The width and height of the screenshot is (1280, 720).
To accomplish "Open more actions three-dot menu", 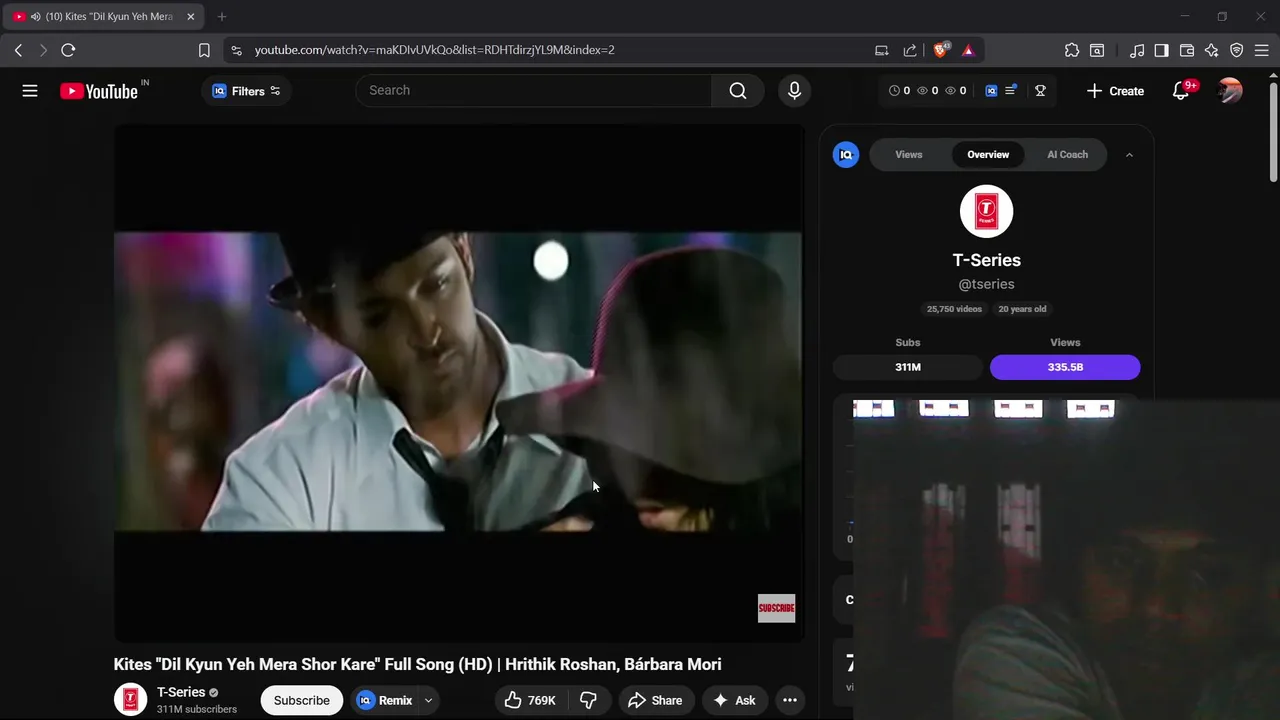I will pyautogui.click(x=790, y=700).
